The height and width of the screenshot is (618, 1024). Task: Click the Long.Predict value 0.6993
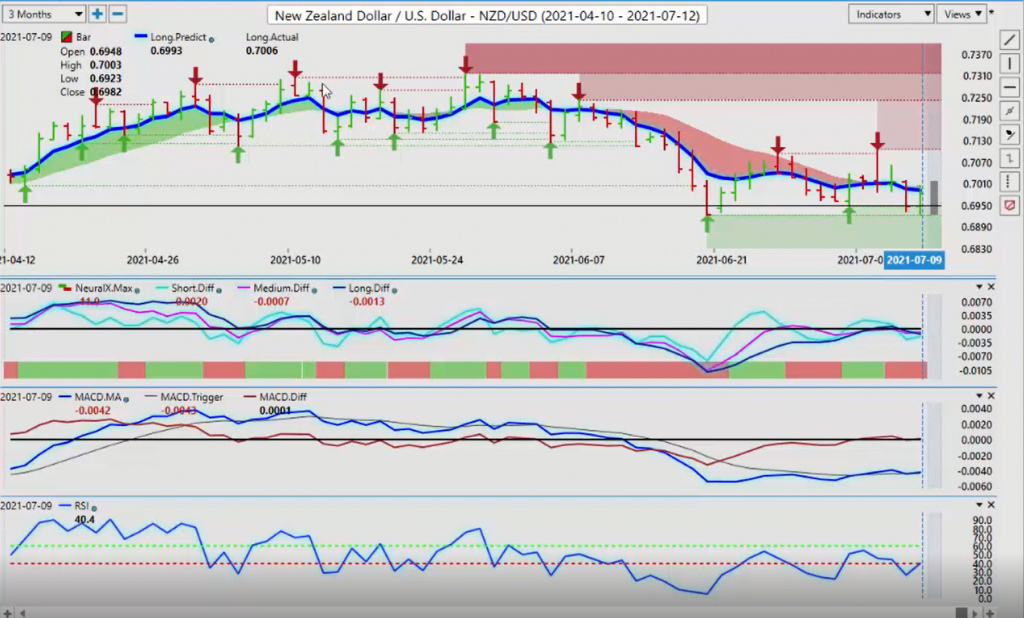[166, 51]
